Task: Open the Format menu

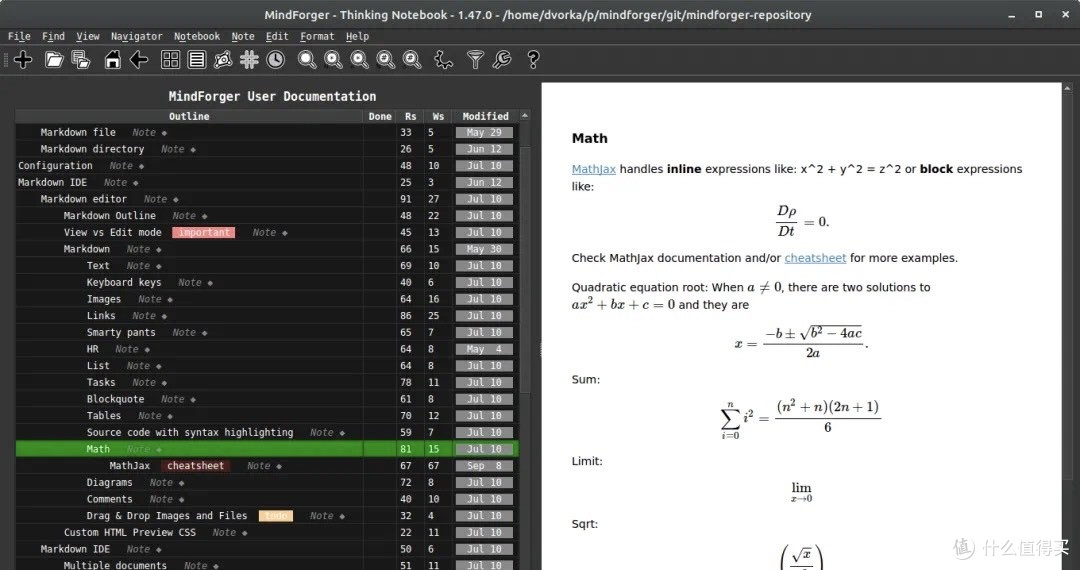Action: tap(317, 36)
